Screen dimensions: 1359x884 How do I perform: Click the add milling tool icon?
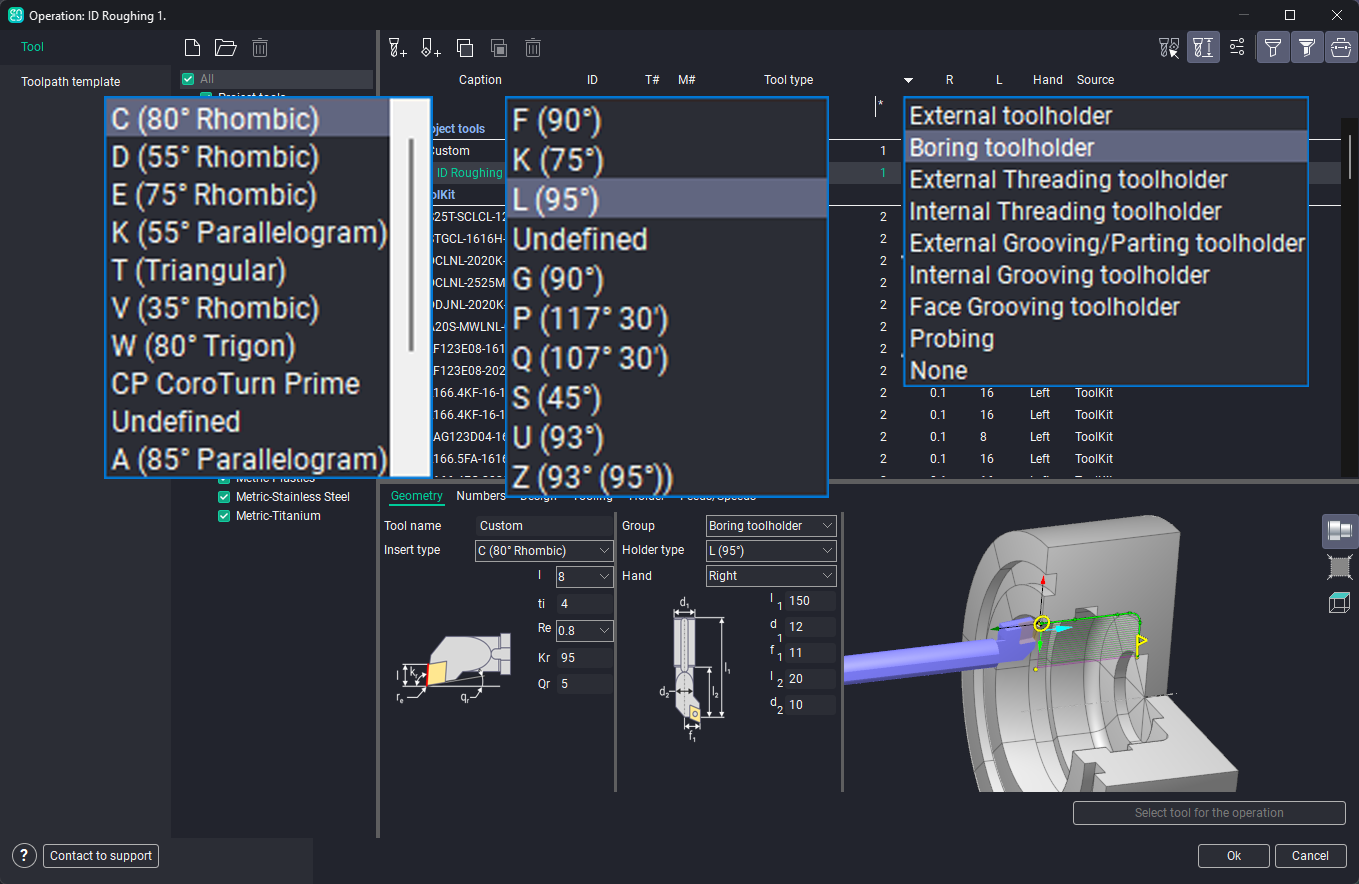click(x=397, y=47)
